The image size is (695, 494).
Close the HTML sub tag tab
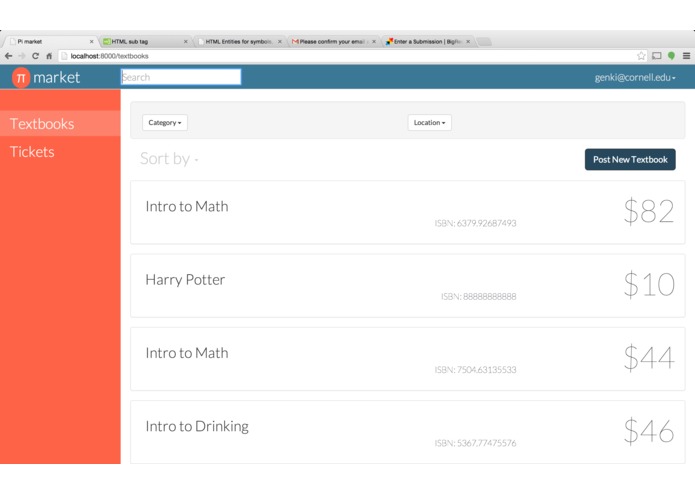coord(186,42)
